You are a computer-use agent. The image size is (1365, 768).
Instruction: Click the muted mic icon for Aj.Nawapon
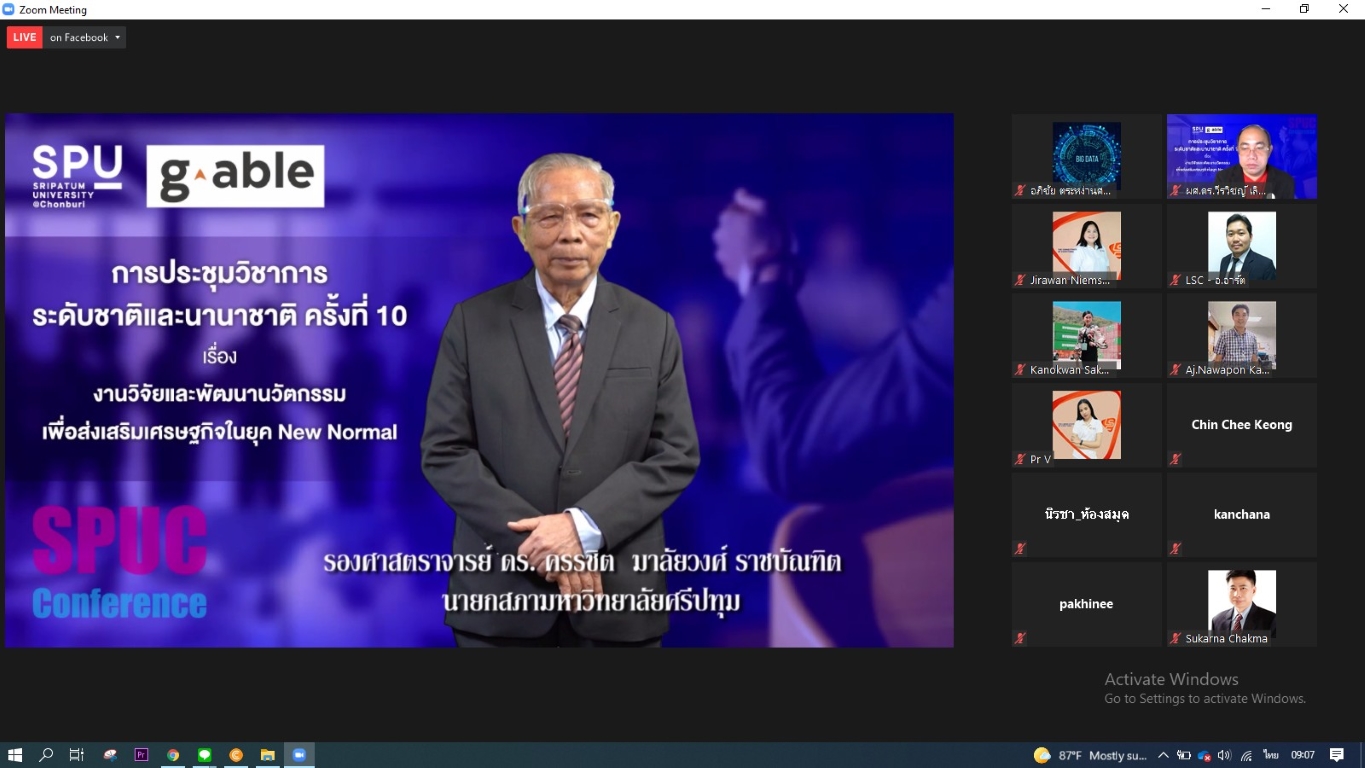coord(1176,369)
